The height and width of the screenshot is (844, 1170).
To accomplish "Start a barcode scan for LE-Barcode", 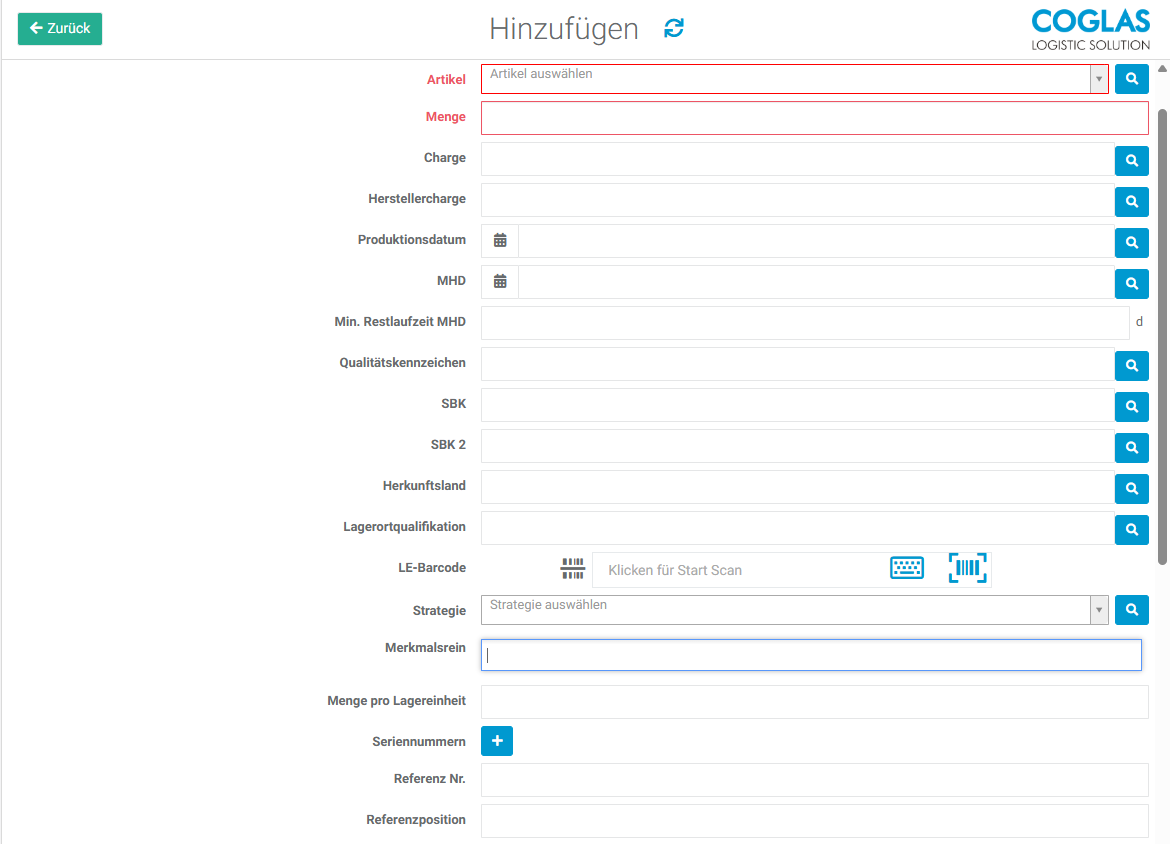I will click(x=967, y=567).
